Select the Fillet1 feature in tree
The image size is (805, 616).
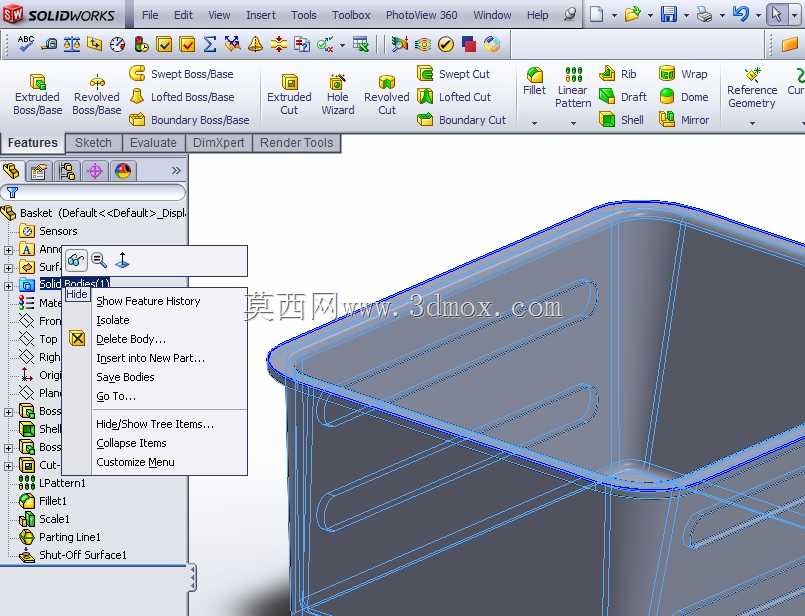click(43, 501)
